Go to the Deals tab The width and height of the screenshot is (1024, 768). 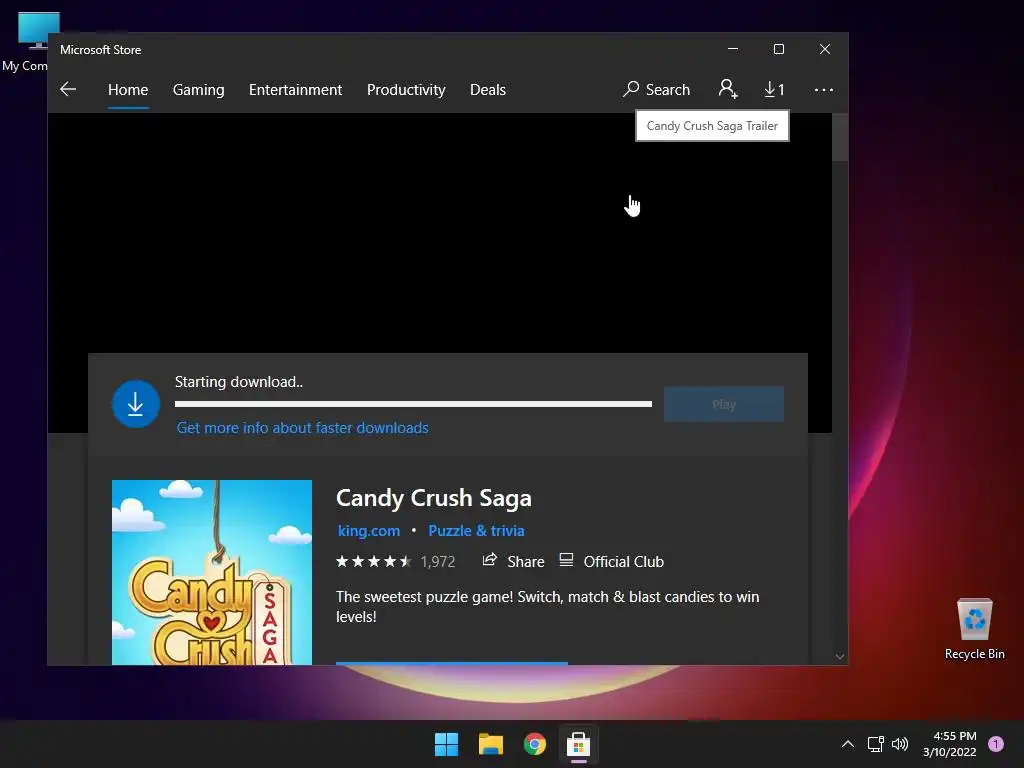(488, 89)
